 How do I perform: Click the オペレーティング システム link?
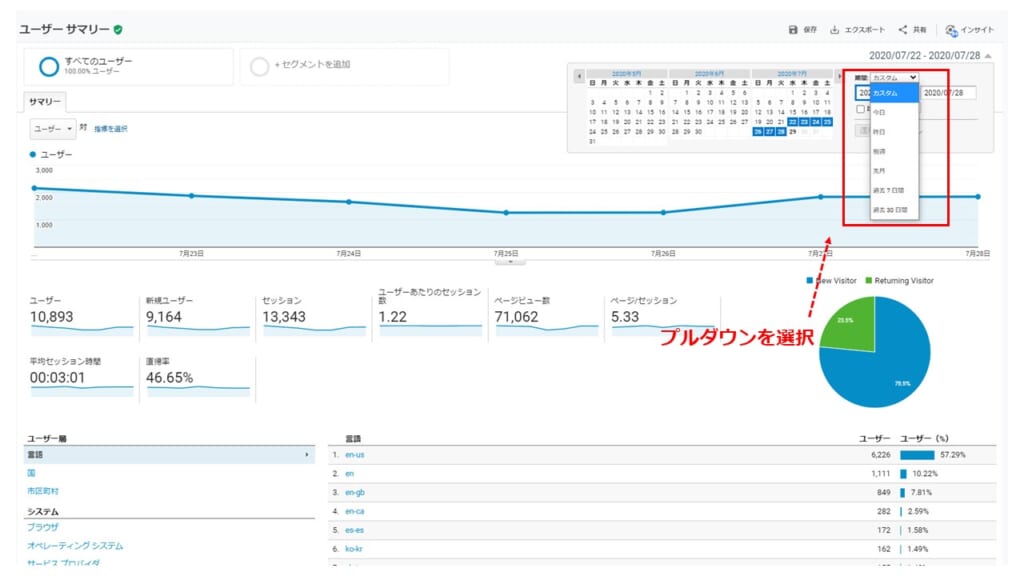[x=74, y=545]
